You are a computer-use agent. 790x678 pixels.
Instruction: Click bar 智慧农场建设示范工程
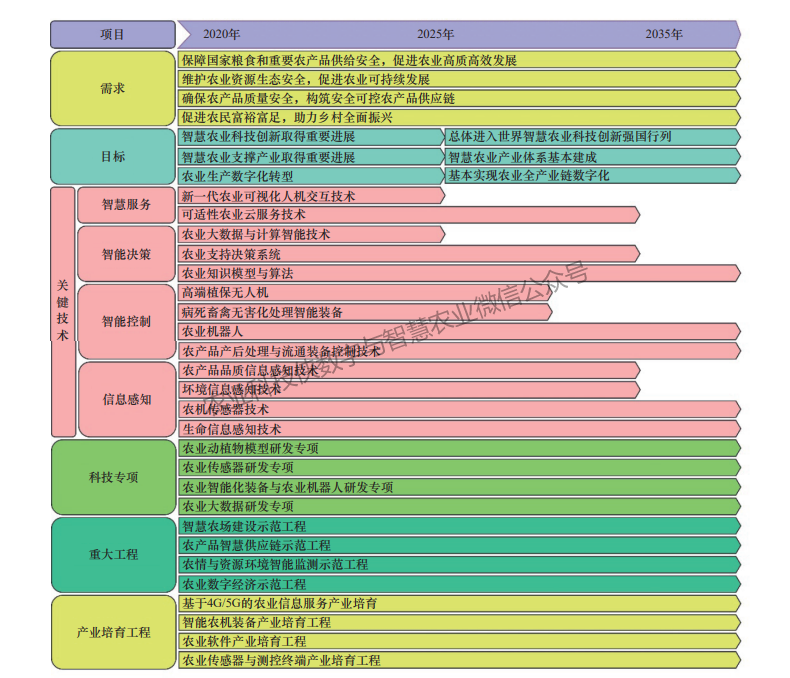pos(459,526)
